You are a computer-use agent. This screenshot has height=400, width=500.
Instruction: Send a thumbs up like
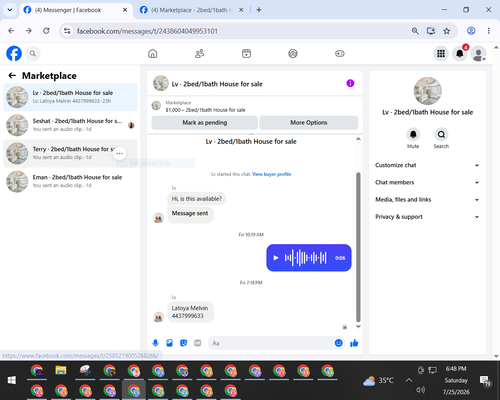tap(354, 343)
